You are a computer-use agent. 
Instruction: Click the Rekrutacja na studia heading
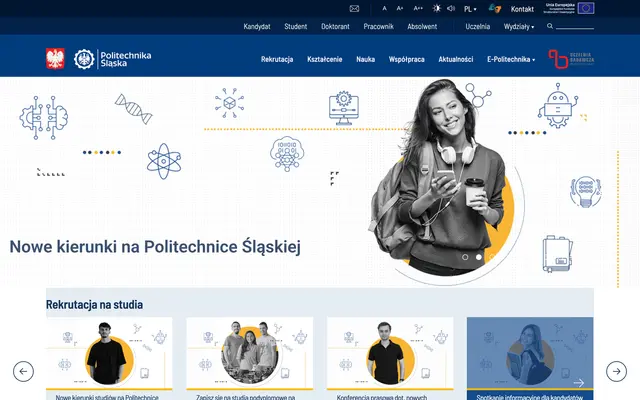94,305
